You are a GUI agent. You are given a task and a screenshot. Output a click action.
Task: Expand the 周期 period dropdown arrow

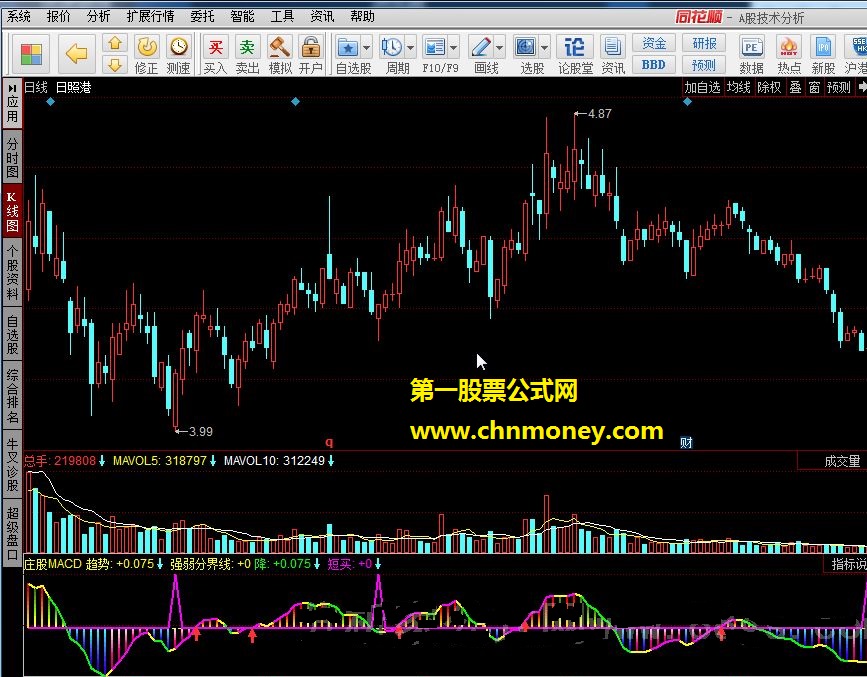[410, 48]
